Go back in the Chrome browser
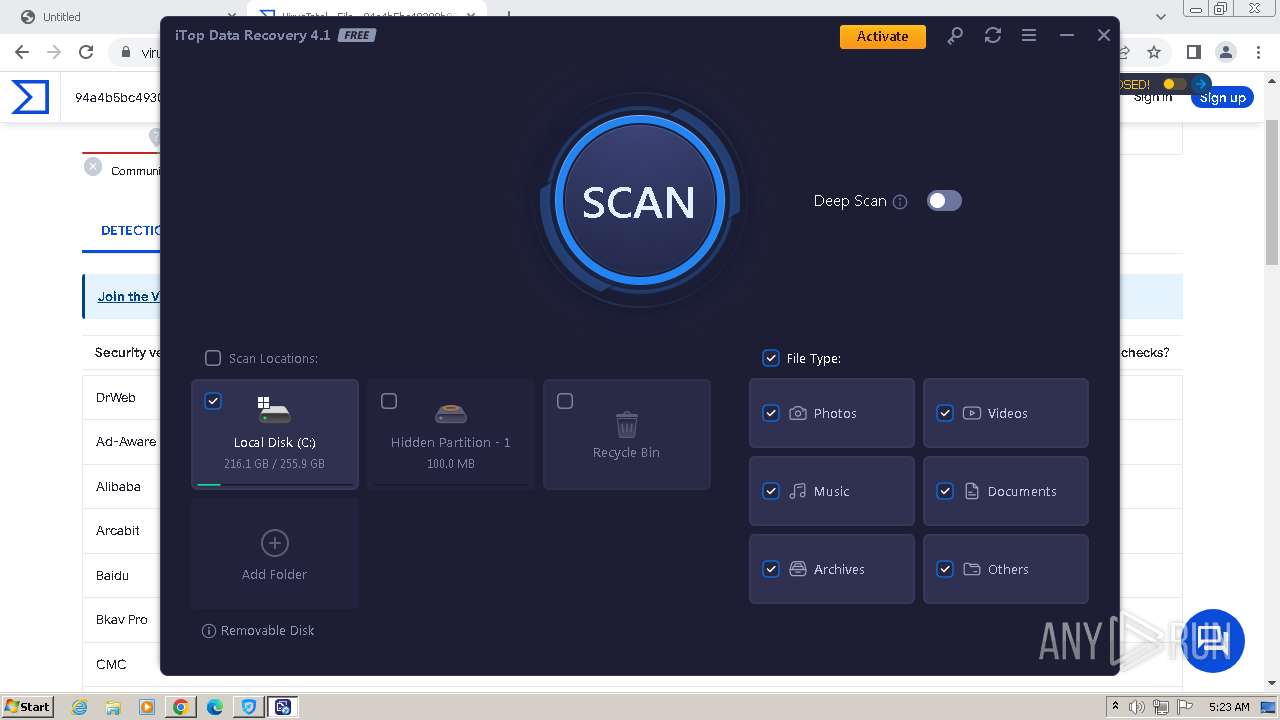This screenshot has width=1280, height=720. pyautogui.click(x=22, y=52)
